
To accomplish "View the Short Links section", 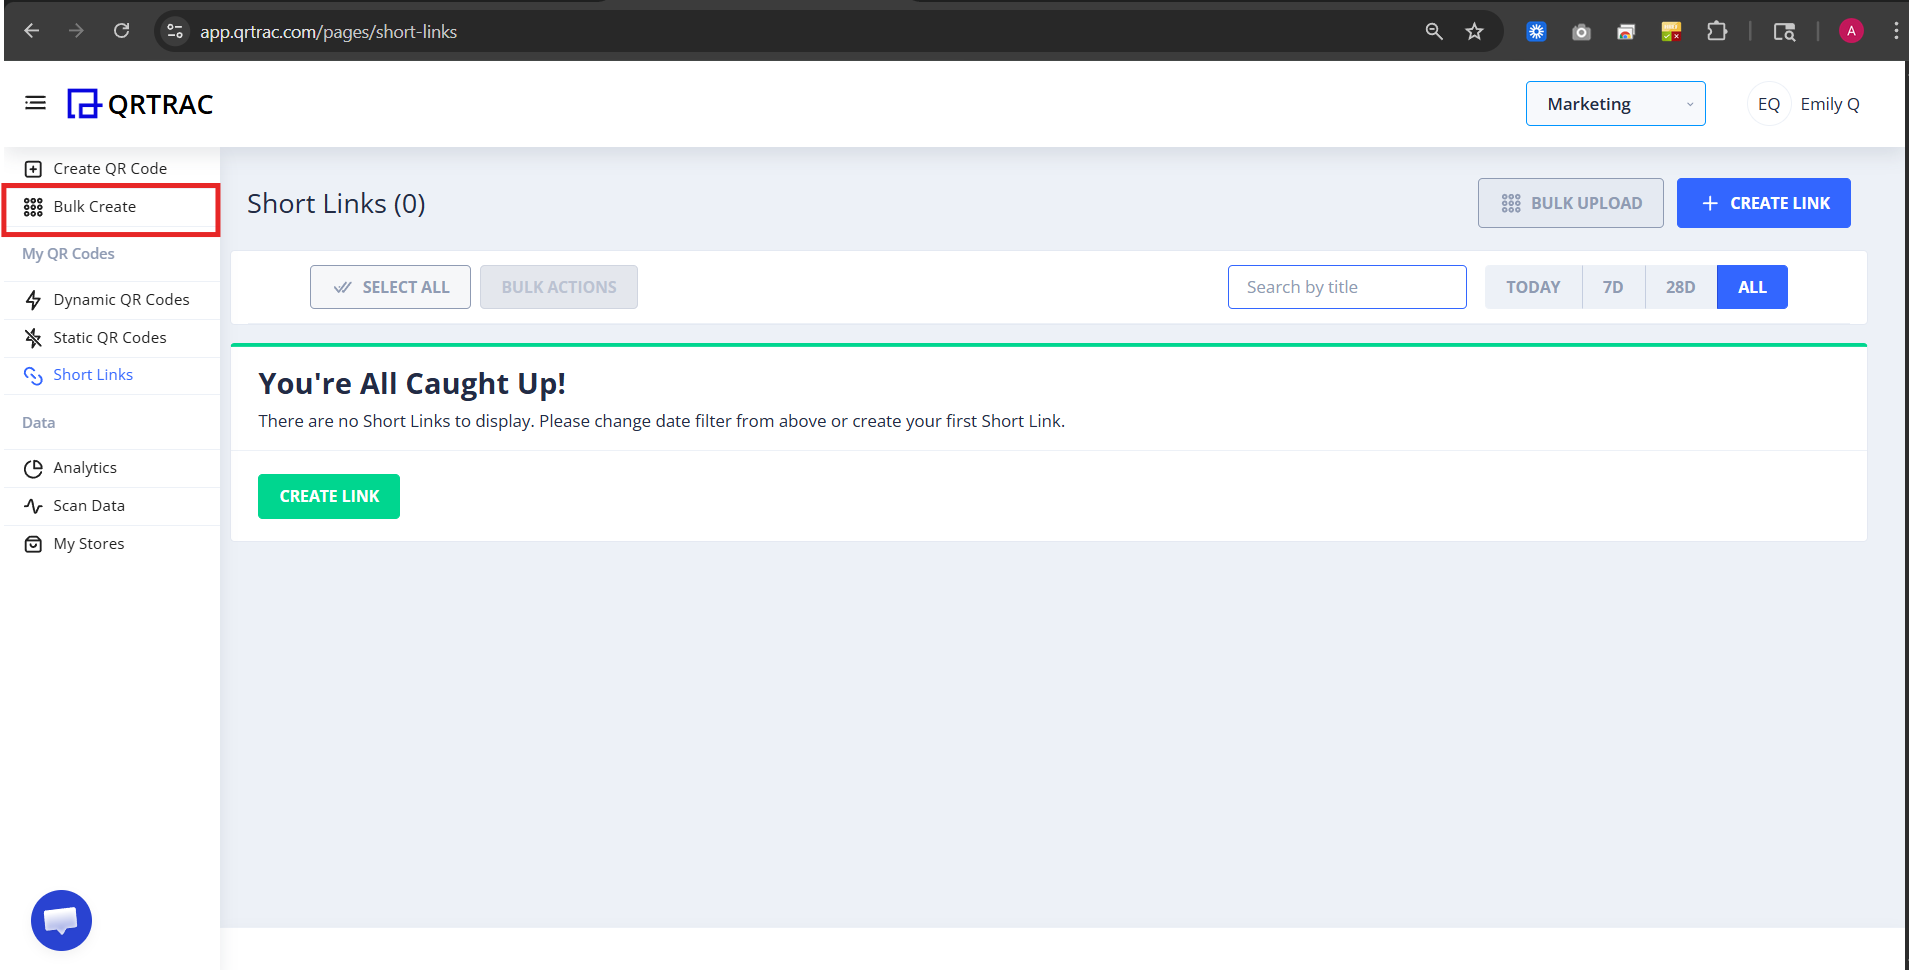I will (93, 374).
